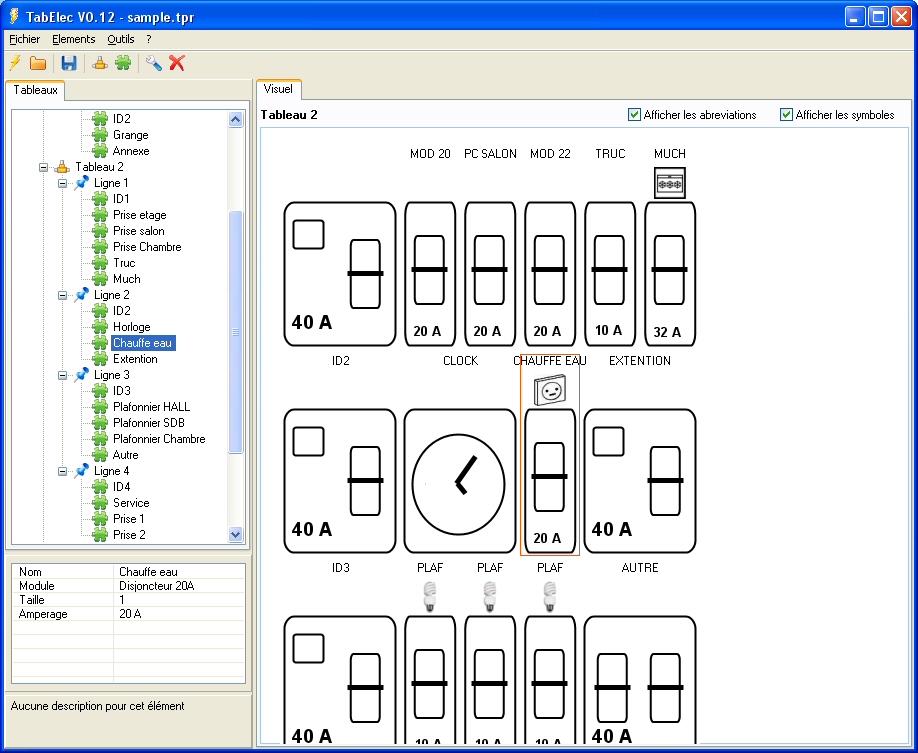The width and height of the screenshot is (918, 753).
Task: Click the orange add-tableau toolbar icon
Action: point(100,63)
